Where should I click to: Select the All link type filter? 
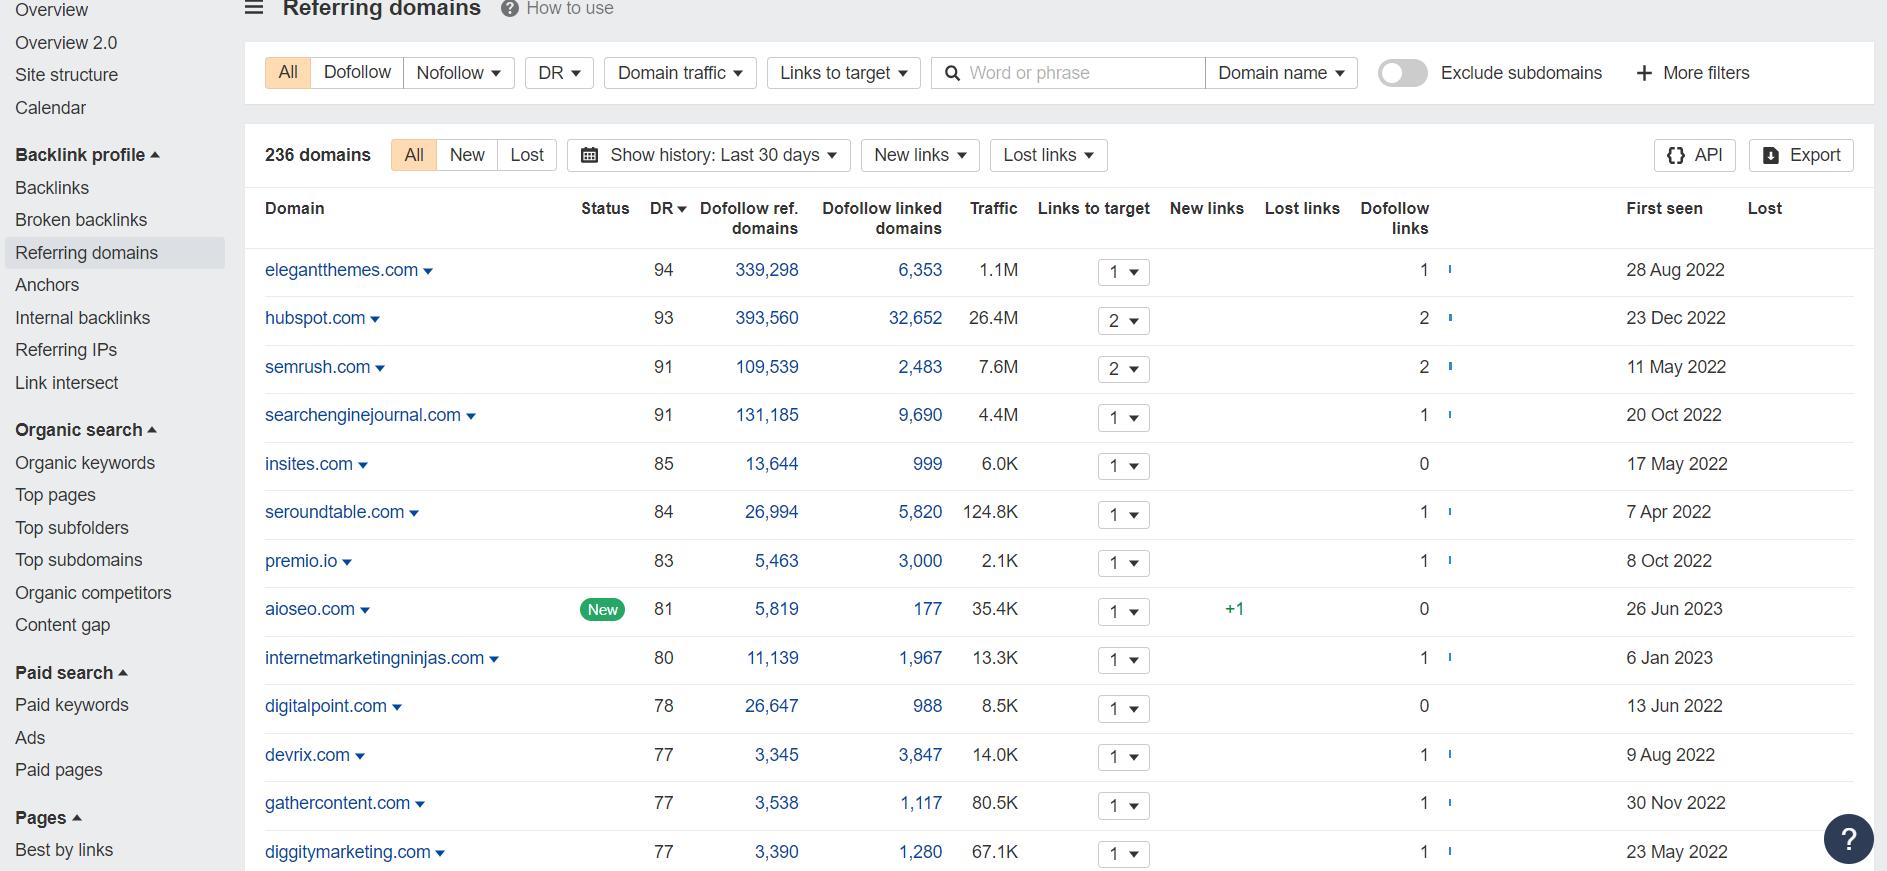[x=288, y=72]
